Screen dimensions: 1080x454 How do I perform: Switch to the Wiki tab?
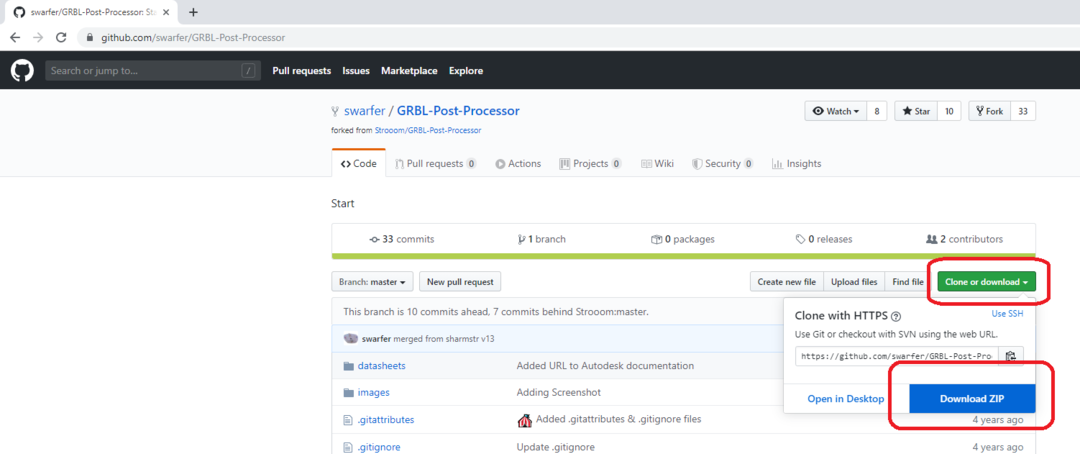pos(657,164)
